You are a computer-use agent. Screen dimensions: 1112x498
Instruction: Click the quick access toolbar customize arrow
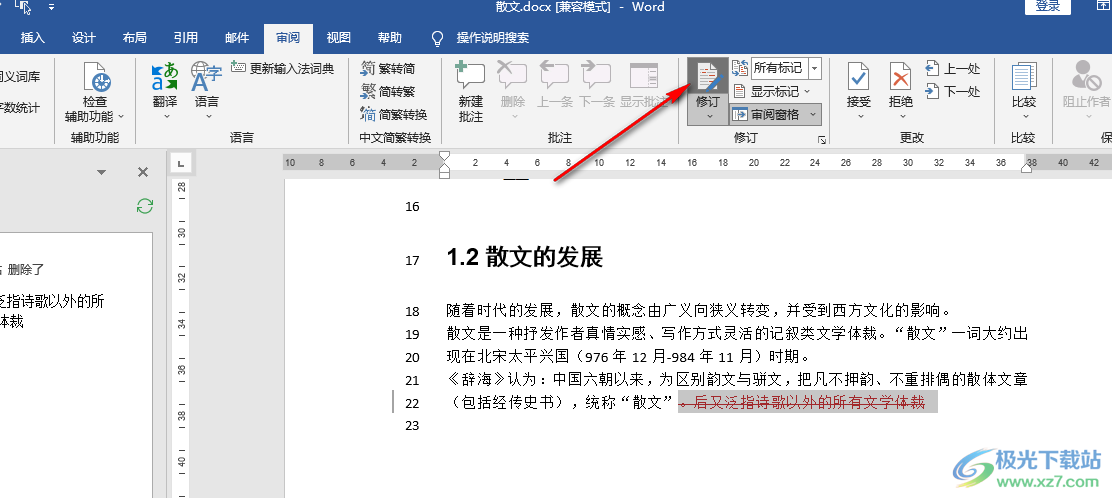click(x=51, y=7)
